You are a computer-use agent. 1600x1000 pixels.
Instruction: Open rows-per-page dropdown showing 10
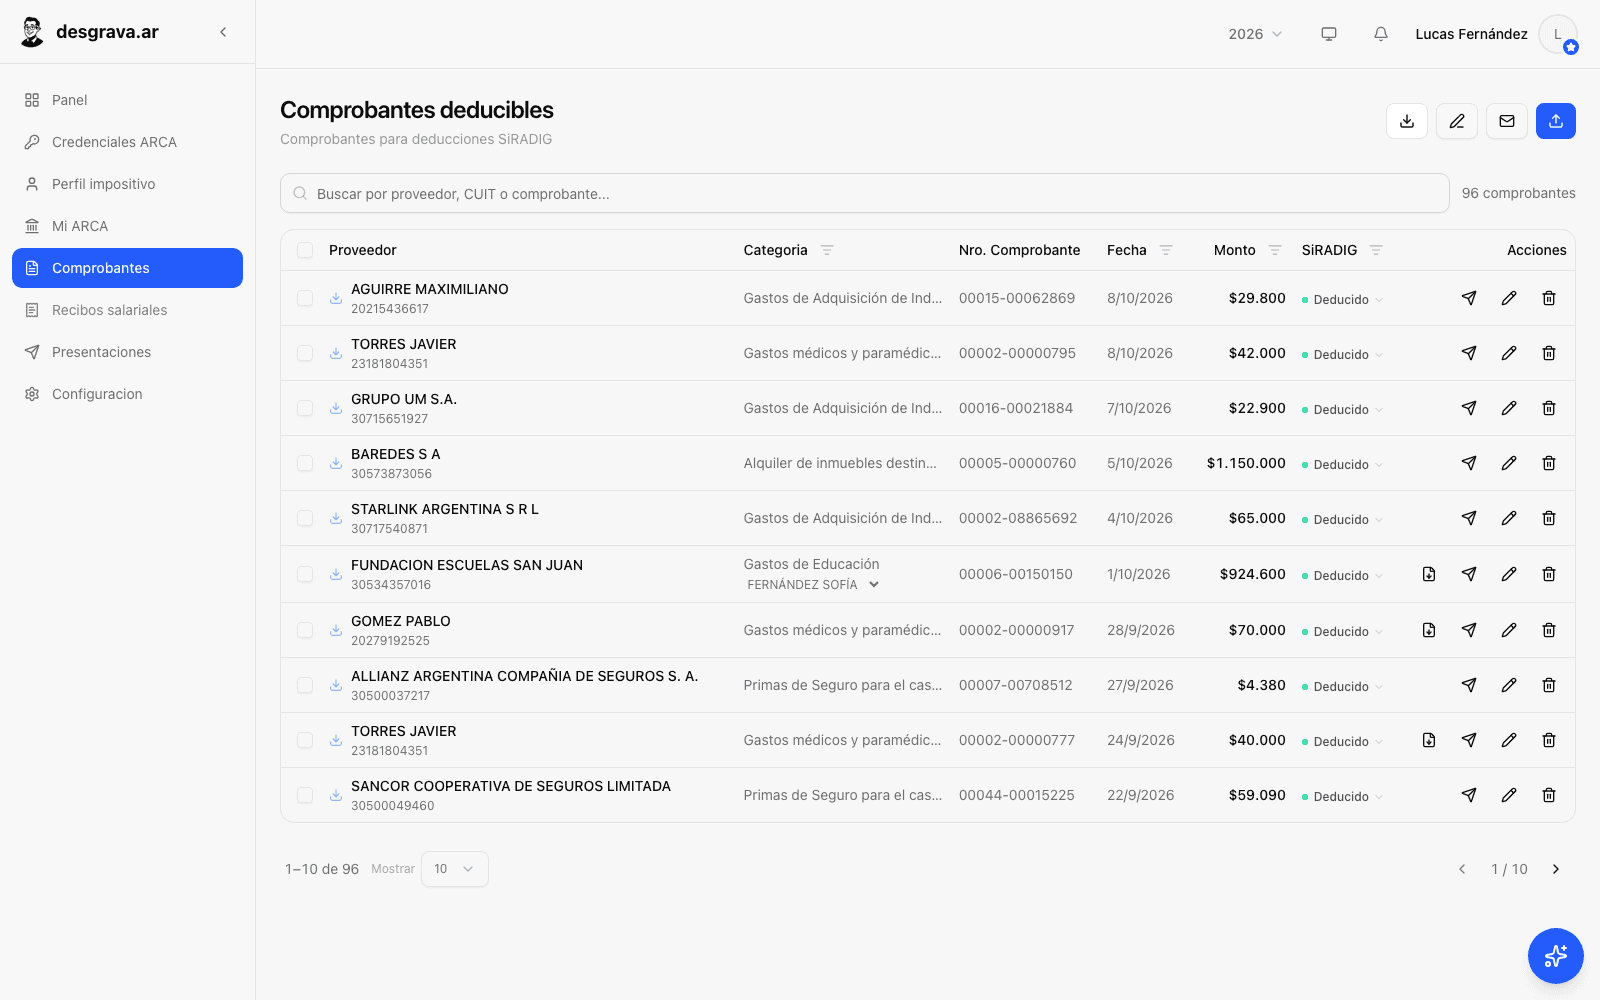pos(455,869)
